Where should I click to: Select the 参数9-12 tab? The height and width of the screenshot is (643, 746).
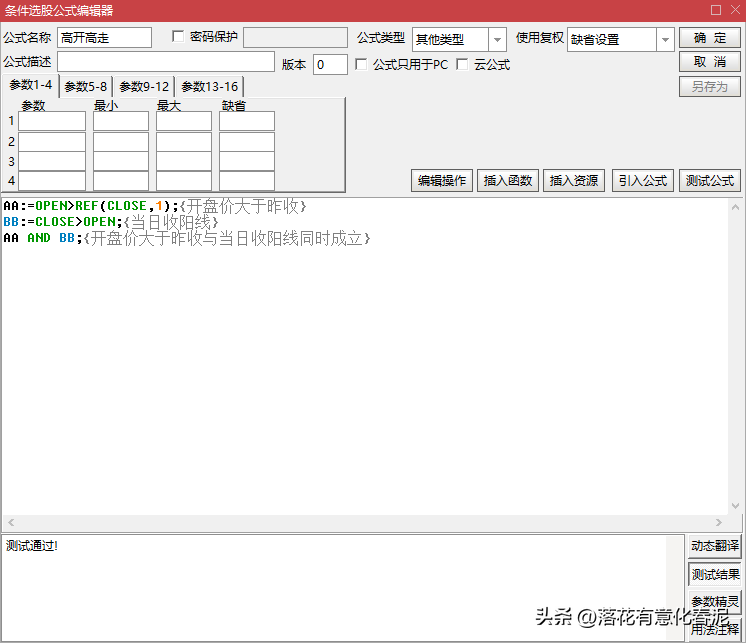click(x=144, y=87)
